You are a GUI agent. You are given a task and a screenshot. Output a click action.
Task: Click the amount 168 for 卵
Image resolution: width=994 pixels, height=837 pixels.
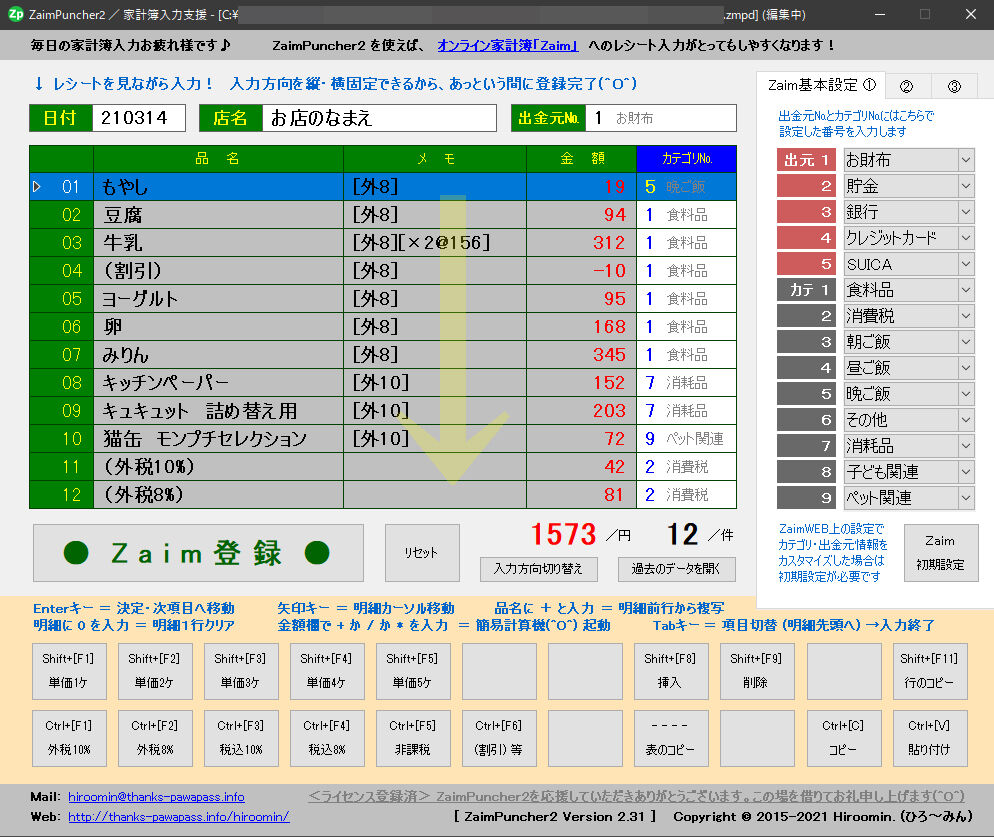pos(581,327)
